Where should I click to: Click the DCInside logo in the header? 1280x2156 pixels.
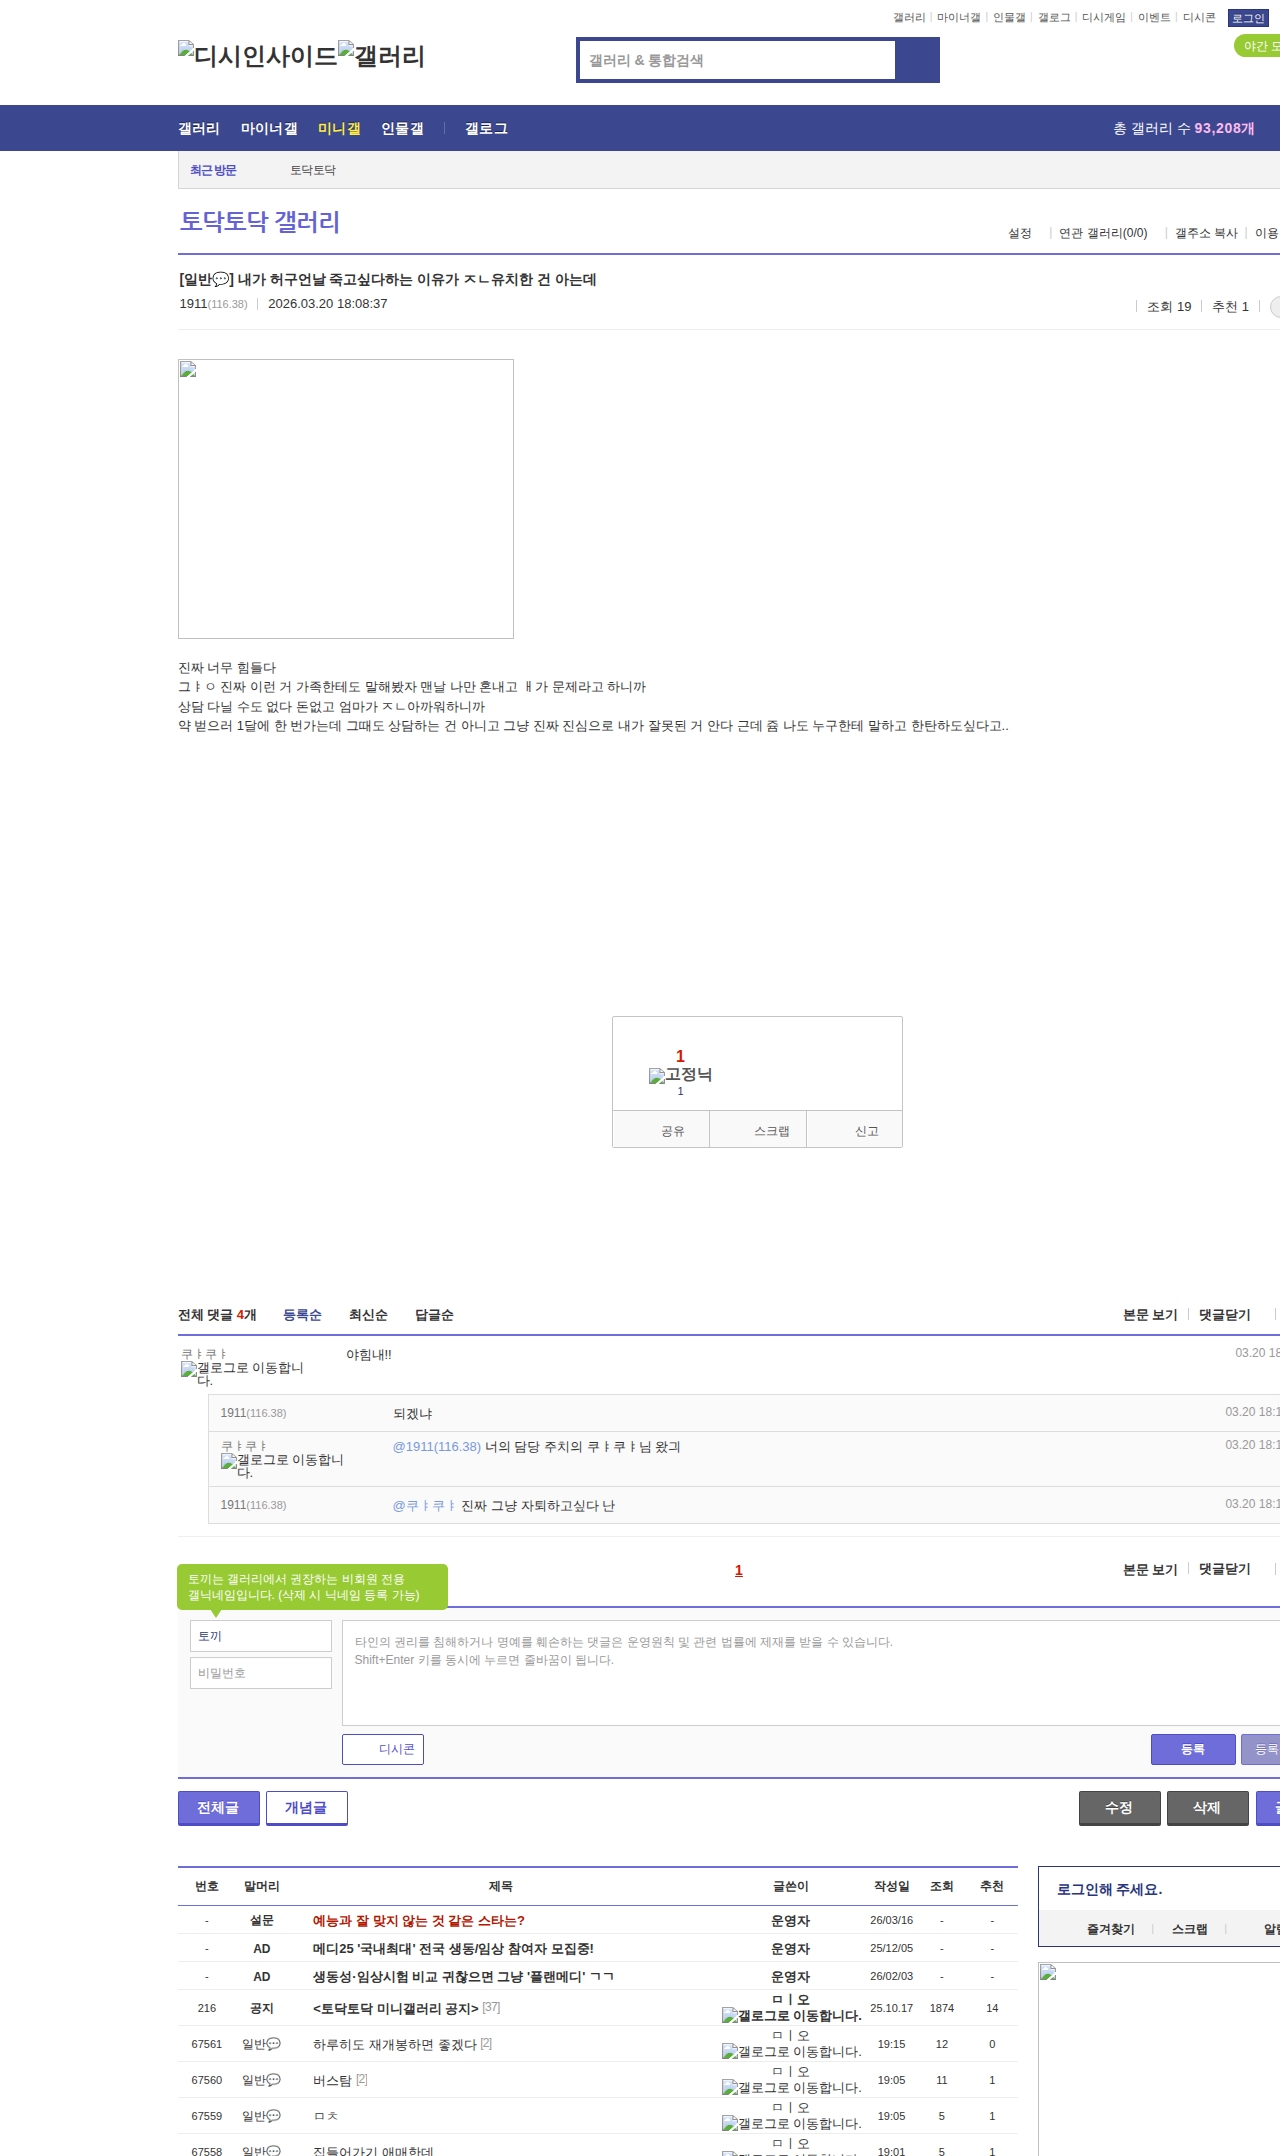pyautogui.click(x=257, y=56)
